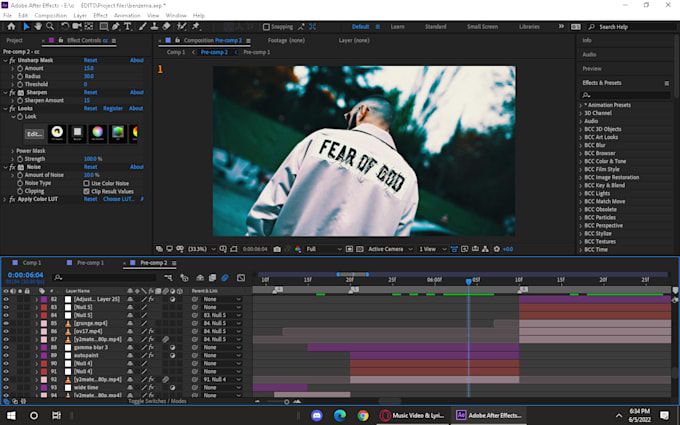
Task: Expand the Animation Presets folder
Action: (x=581, y=105)
